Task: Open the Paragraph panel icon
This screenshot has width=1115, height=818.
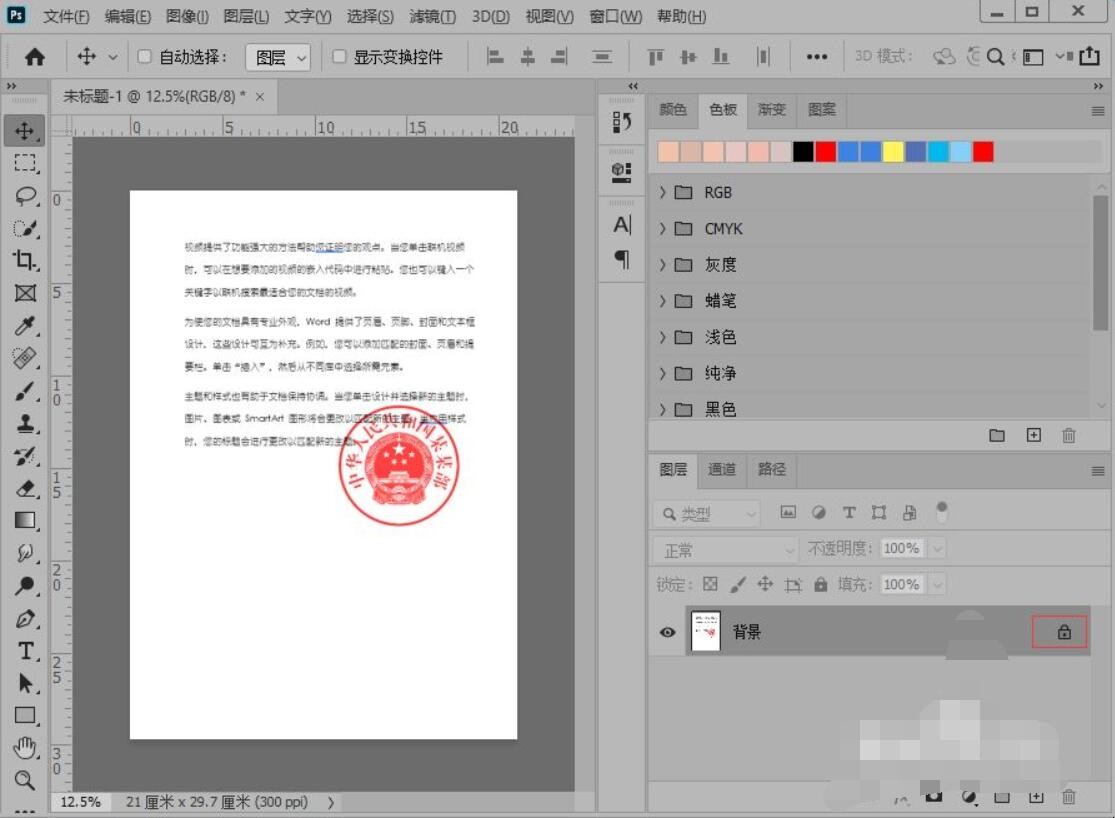Action: 621,259
